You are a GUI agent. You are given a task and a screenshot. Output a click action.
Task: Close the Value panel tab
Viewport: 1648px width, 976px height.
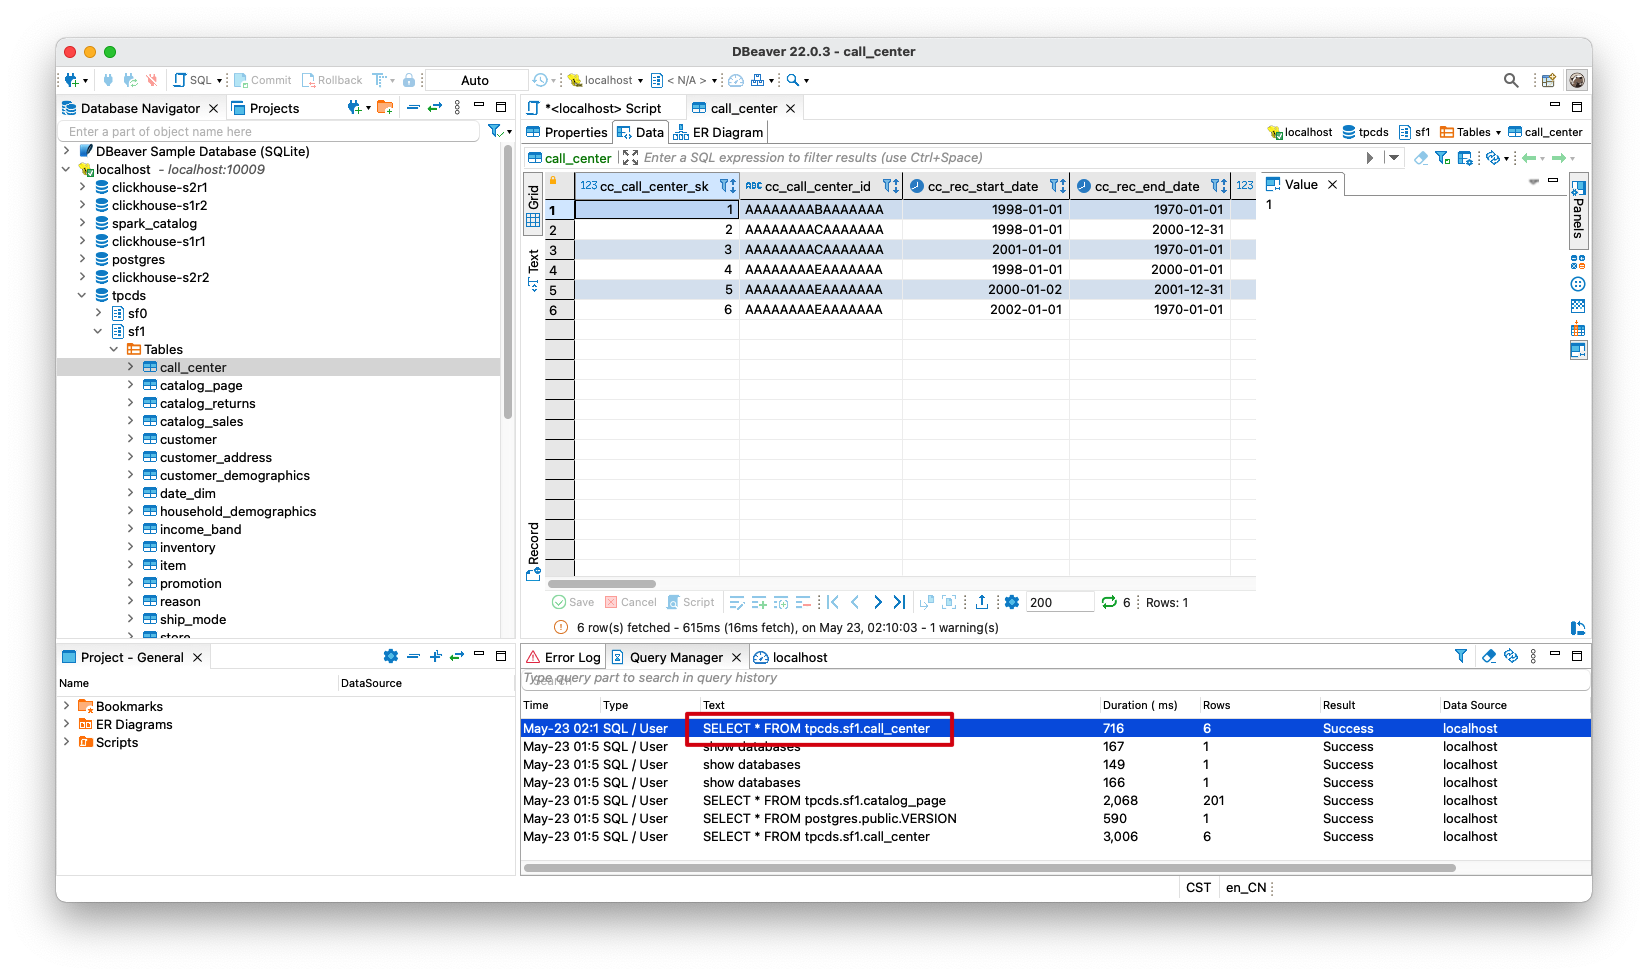(x=1332, y=184)
